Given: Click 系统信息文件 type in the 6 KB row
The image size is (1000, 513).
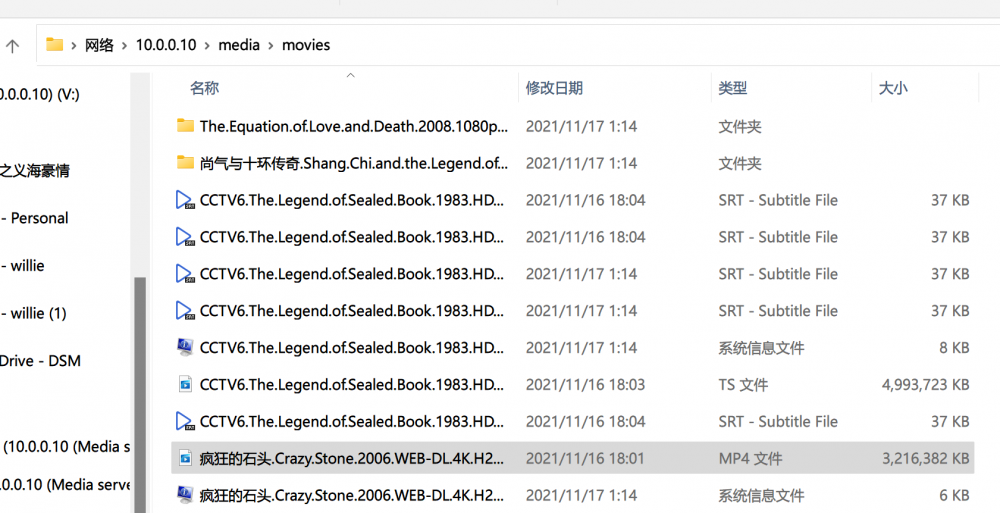Looking at the screenshot, I should point(761,495).
